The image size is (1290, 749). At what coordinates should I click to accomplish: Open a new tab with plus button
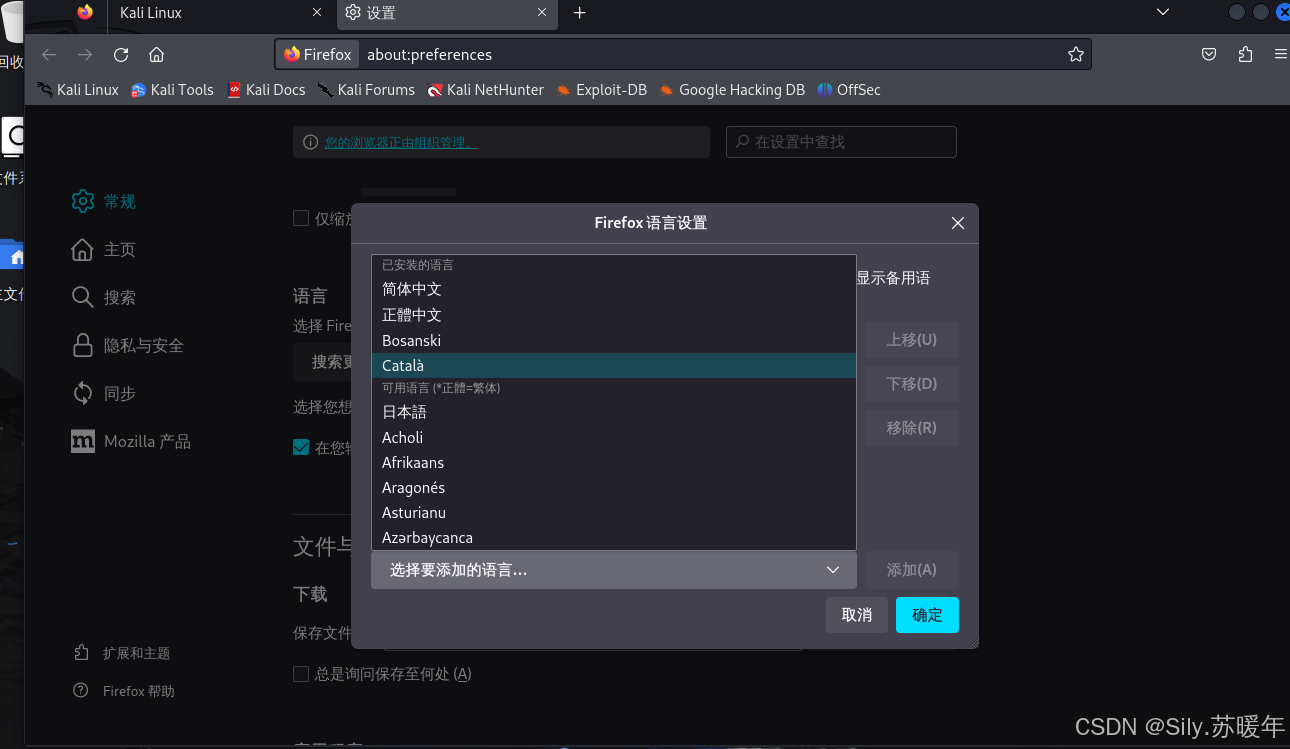(x=579, y=13)
